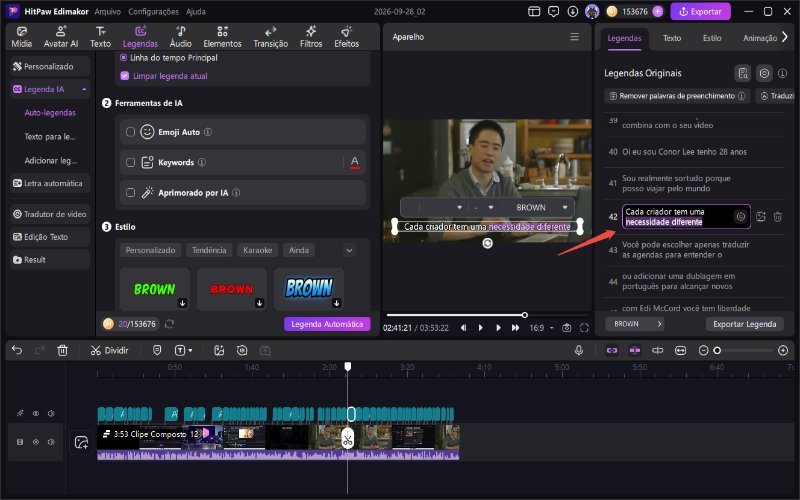Click the Exportar Legenda button
The image size is (800, 500).
744,324
